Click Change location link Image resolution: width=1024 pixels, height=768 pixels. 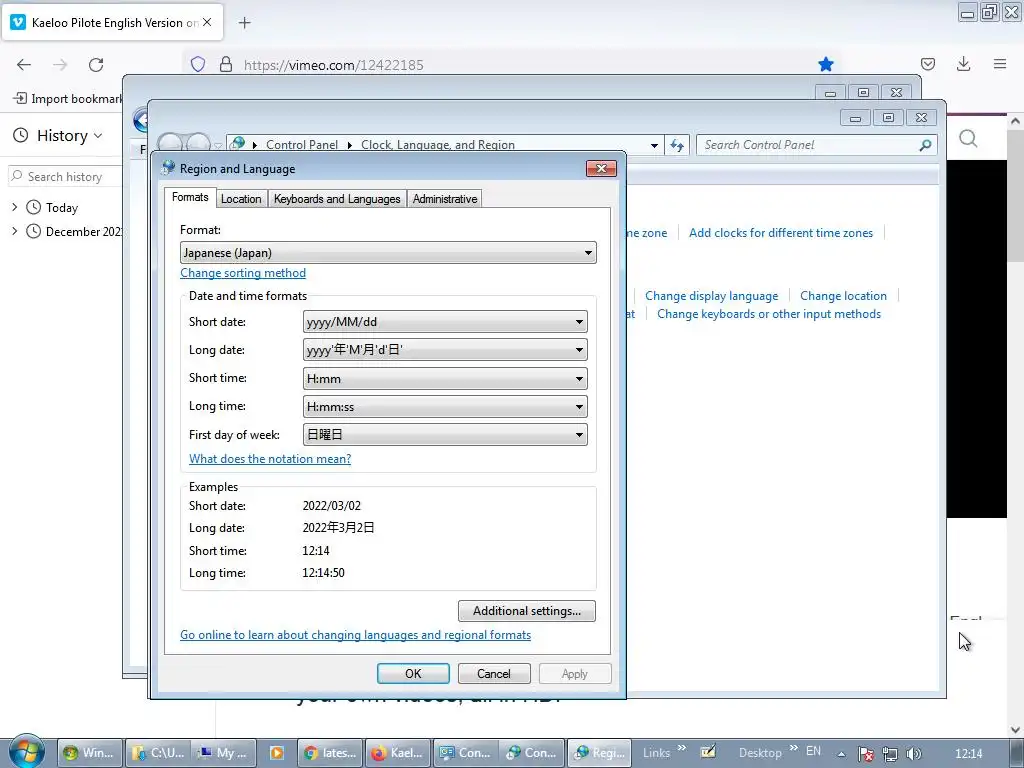point(843,296)
